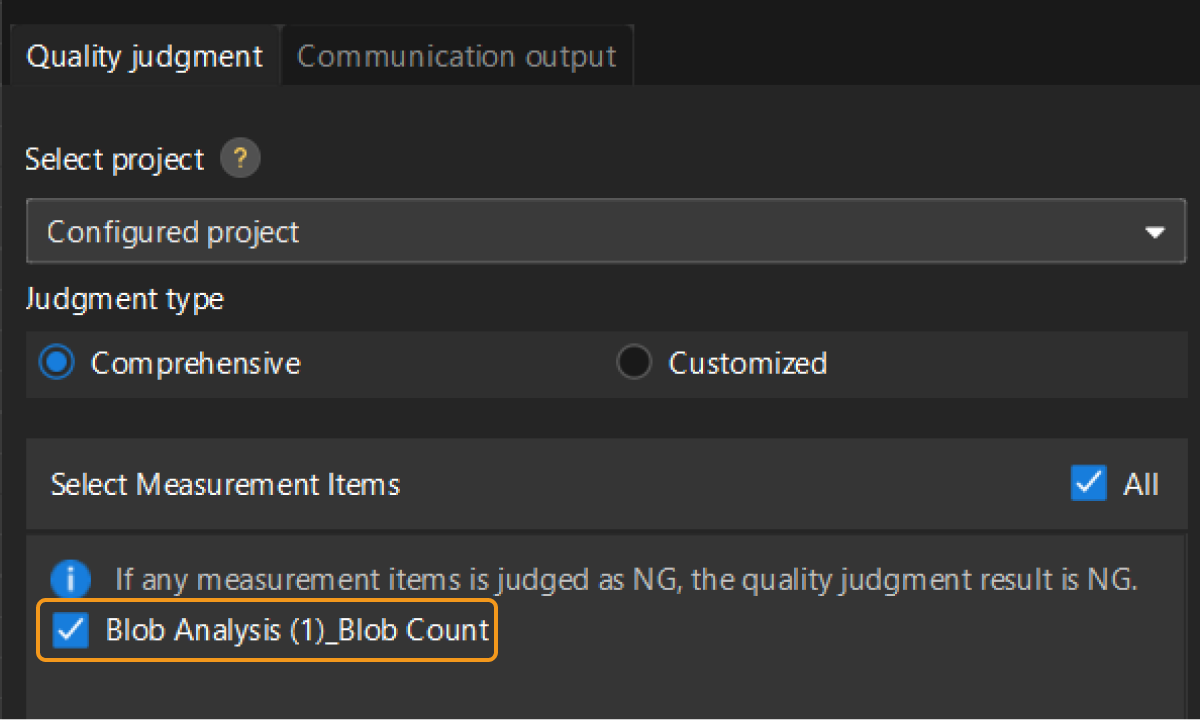Viewport: 1200px width, 720px height.
Task: Click the 'Blob Analysis (1)_Blob Count' label text
Action: [x=297, y=630]
